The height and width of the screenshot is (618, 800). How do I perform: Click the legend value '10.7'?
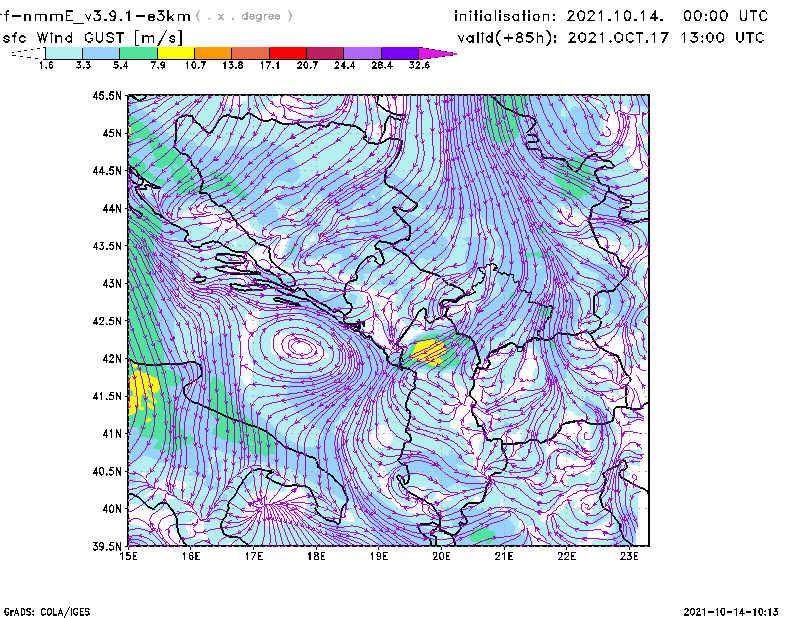coord(195,65)
